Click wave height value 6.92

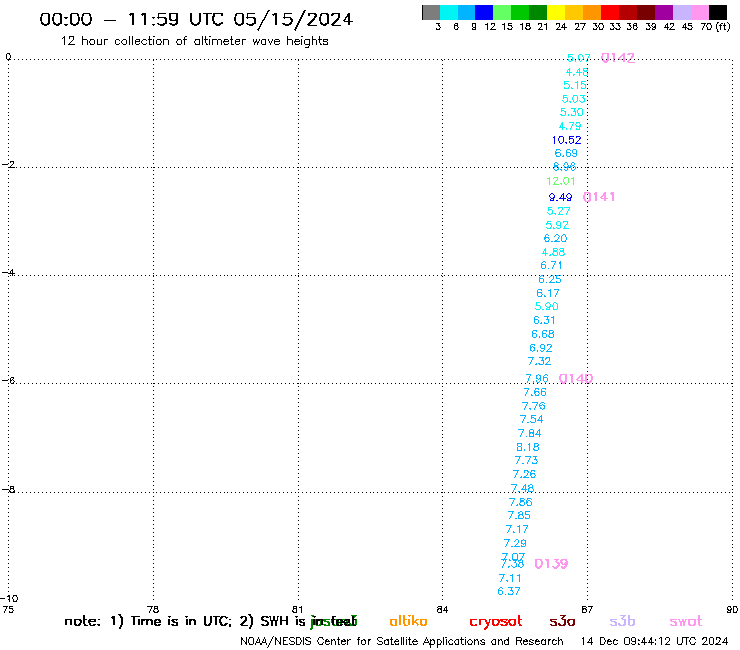pyautogui.click(x=540, y=348)
